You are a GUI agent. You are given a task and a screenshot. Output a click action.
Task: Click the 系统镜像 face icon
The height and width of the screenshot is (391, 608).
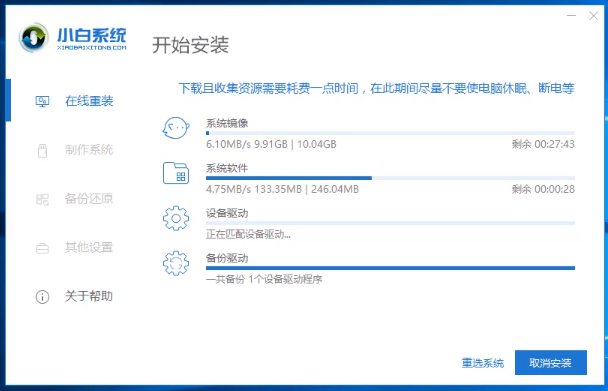176,128
